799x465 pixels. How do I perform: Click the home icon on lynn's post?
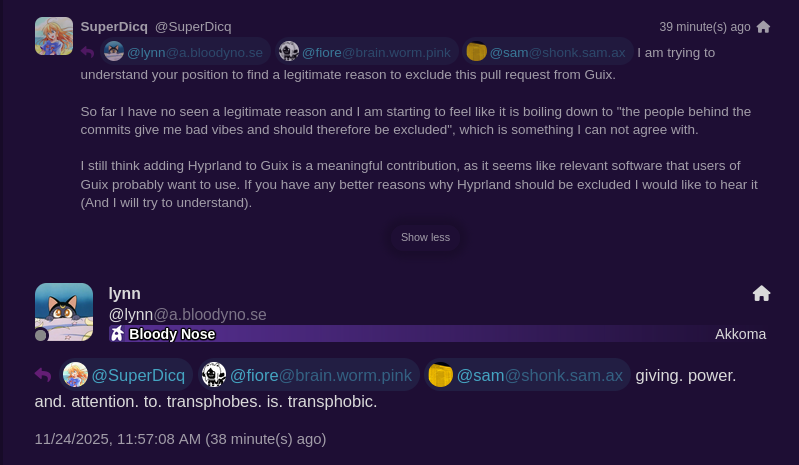click(x=761, y=293)
